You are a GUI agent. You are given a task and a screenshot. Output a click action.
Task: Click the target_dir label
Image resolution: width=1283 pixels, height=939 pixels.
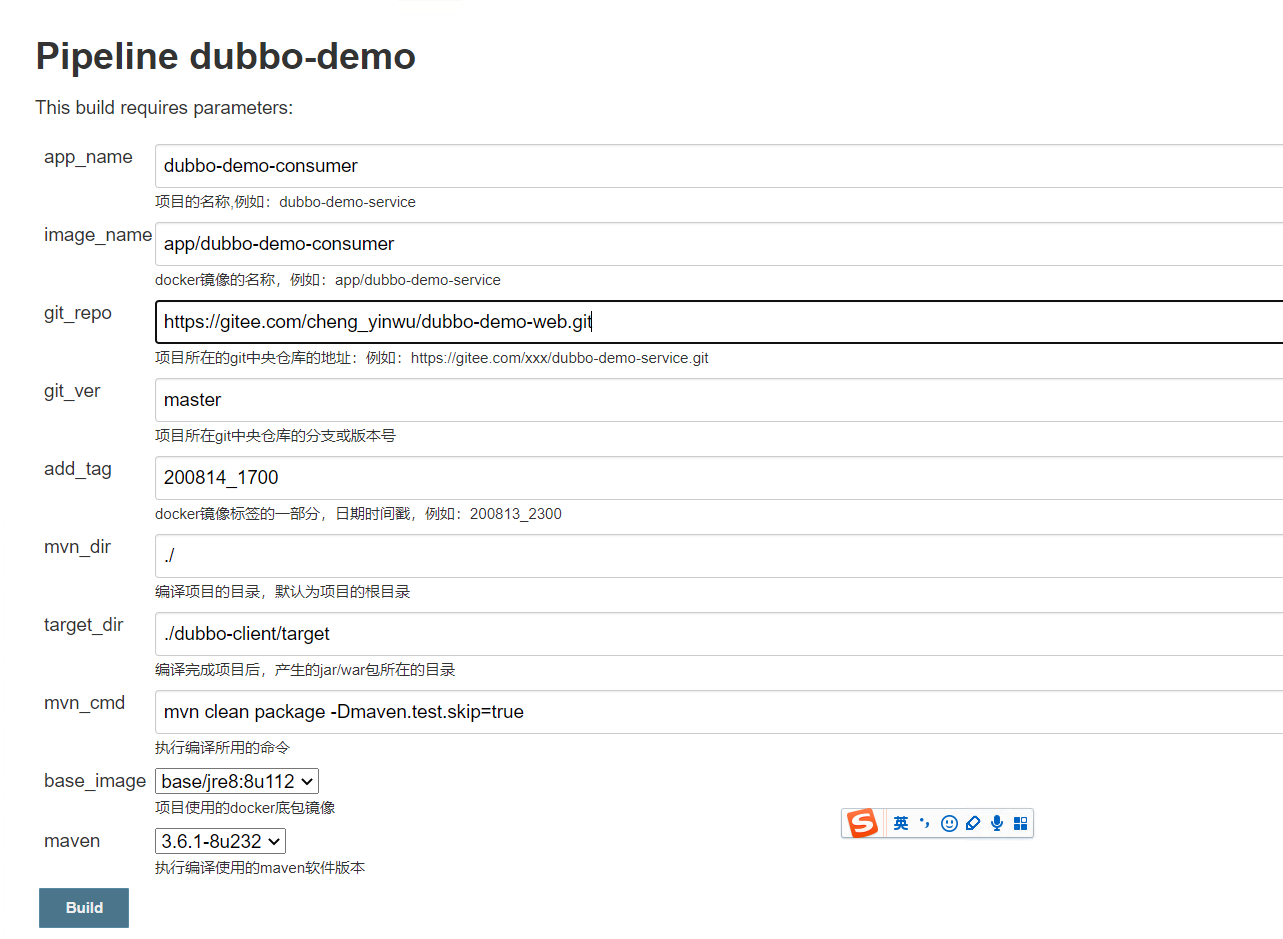tap(84, 625)
